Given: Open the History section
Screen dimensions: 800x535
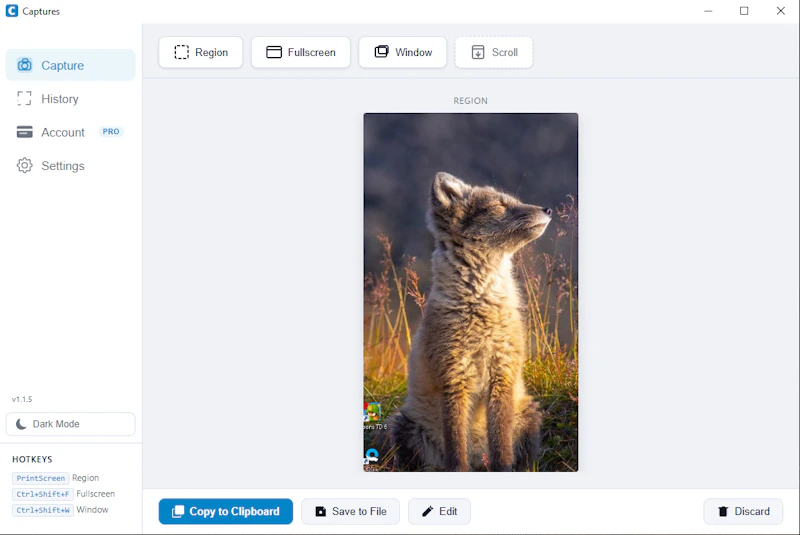Looking at the screenshot, I should tap(70, 98).
